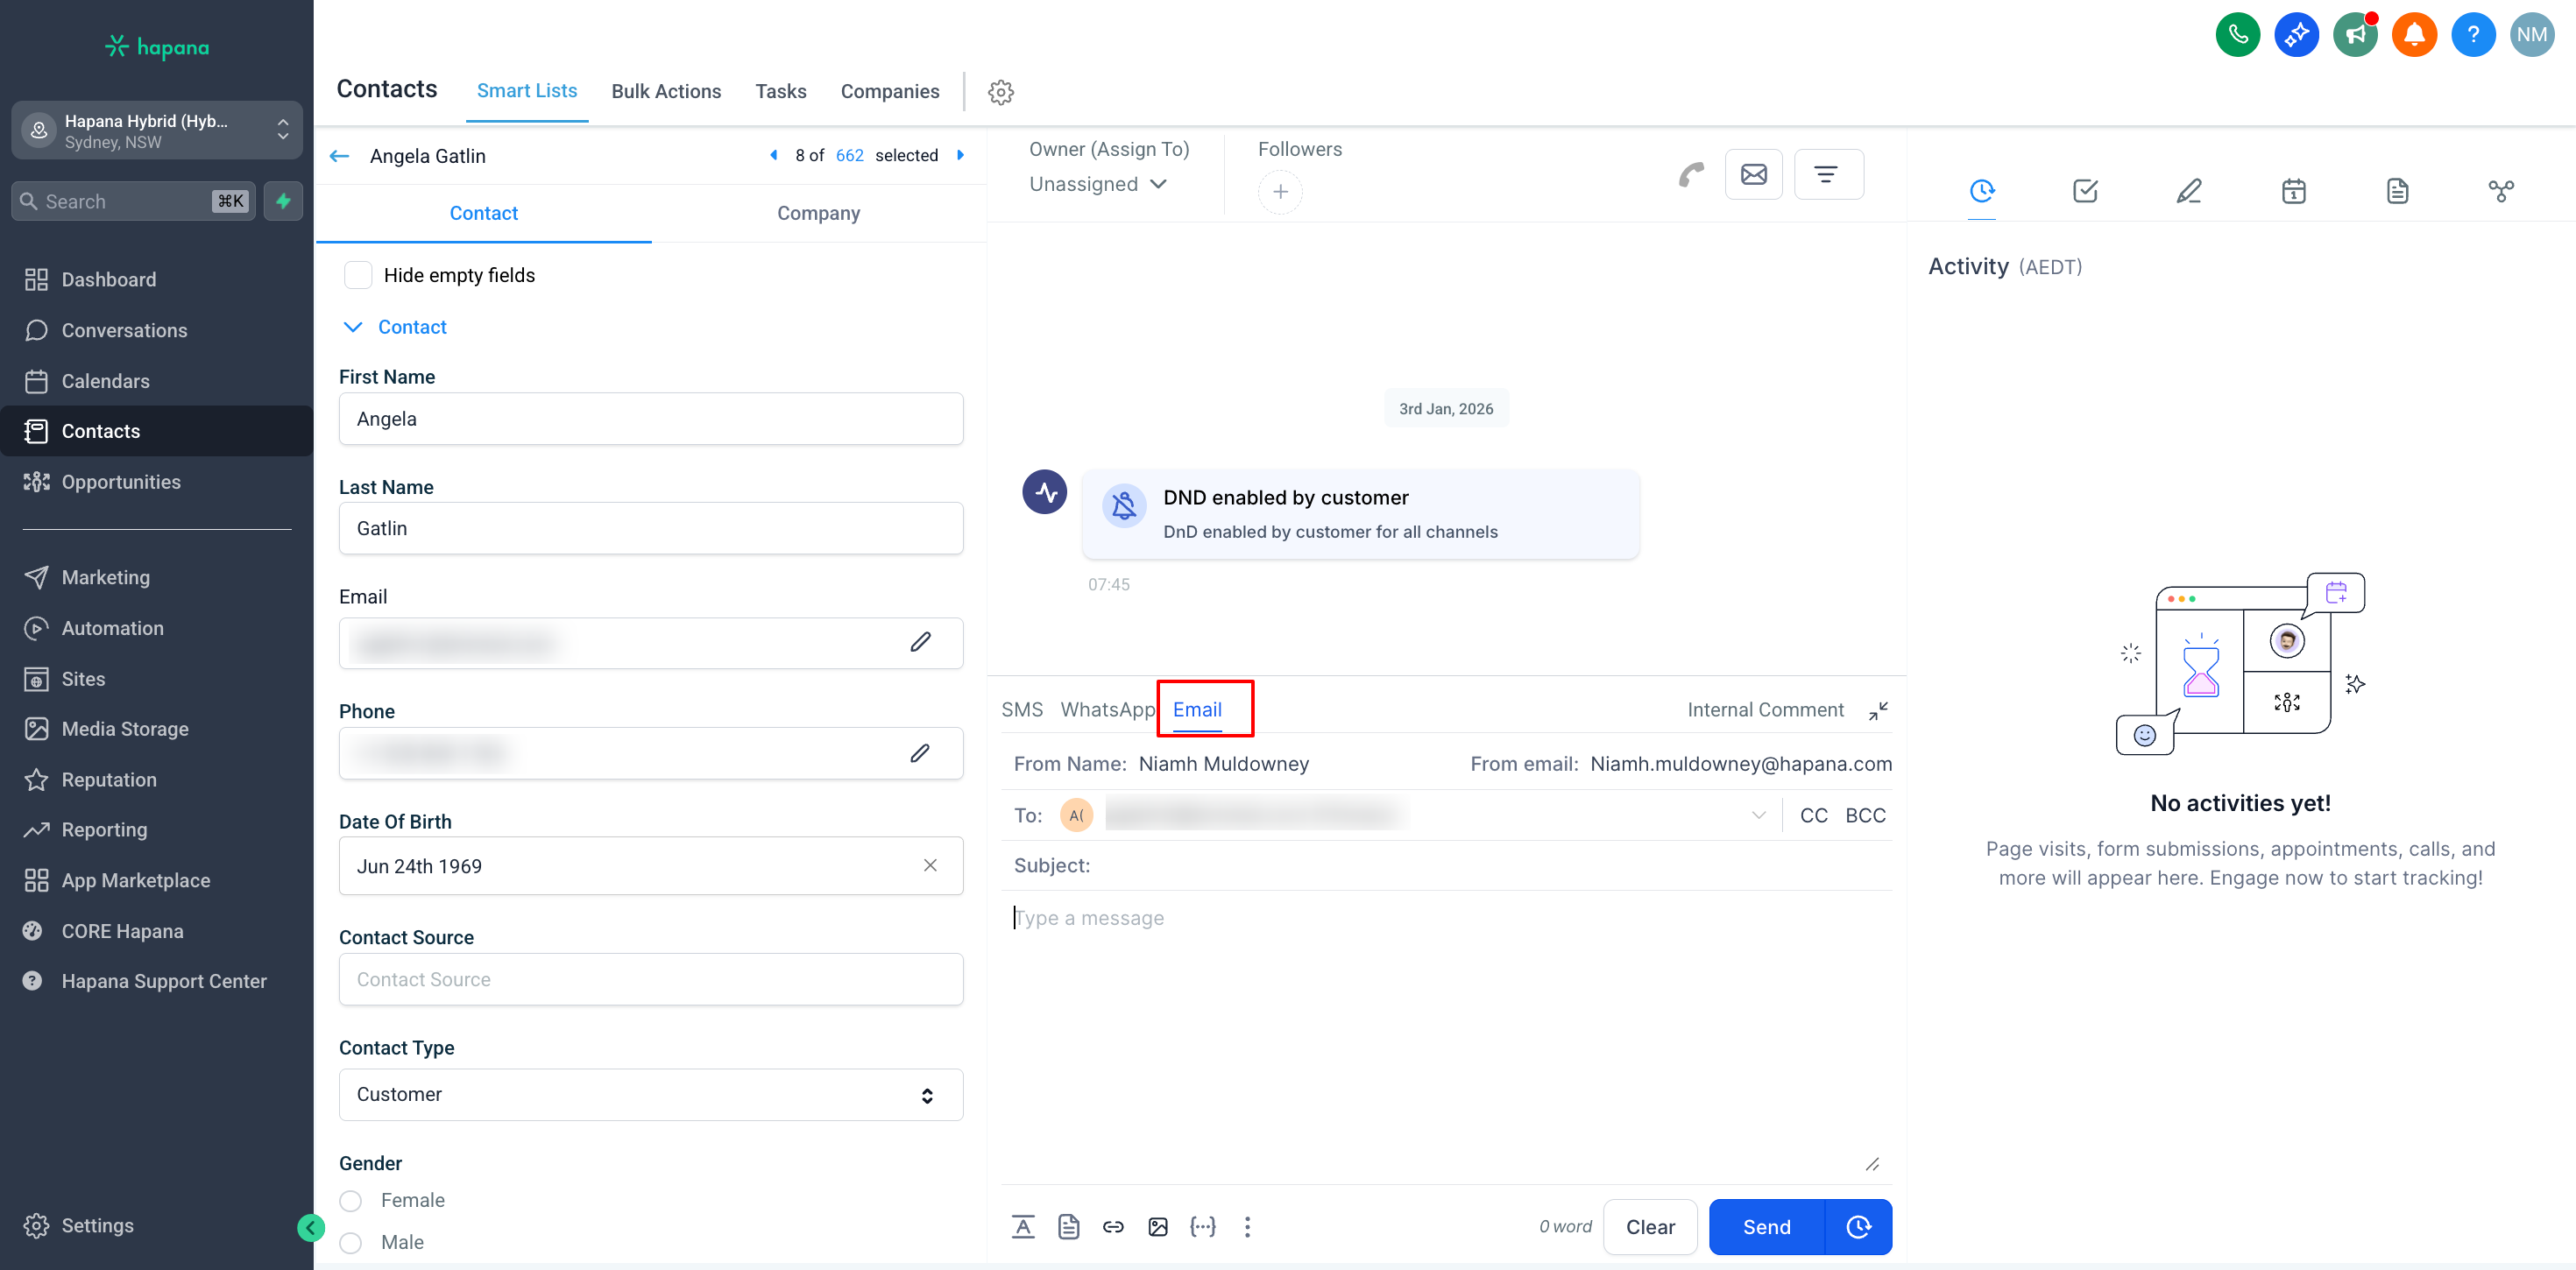Click the green phone dialer icon
2576x1270 pixels.
click(x=2237, y=35)
